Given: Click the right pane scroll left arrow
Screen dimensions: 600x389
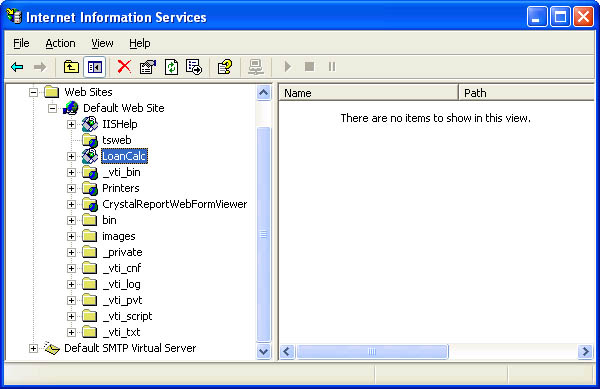Looking at the screenshot, I should [x=287, y=352].
